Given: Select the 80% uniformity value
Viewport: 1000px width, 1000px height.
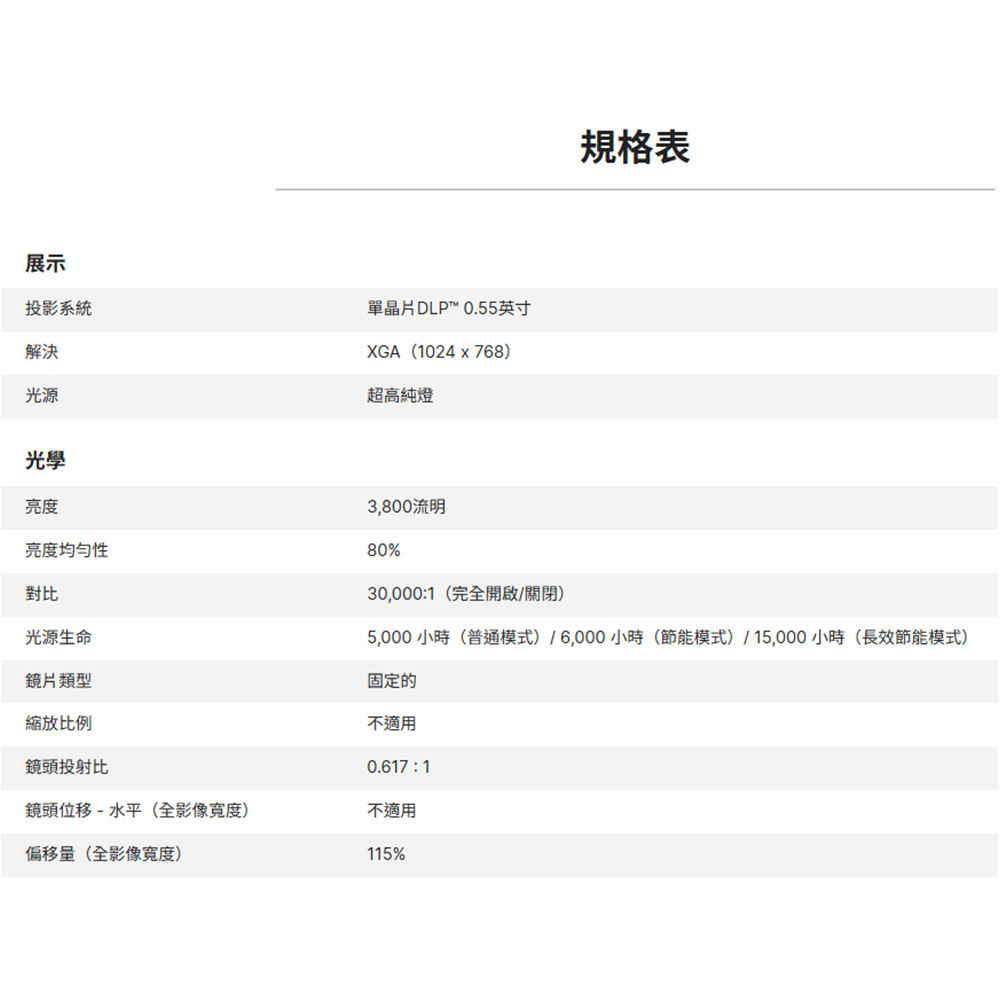Looking at the screenshot, I should (x=384, y=550).
